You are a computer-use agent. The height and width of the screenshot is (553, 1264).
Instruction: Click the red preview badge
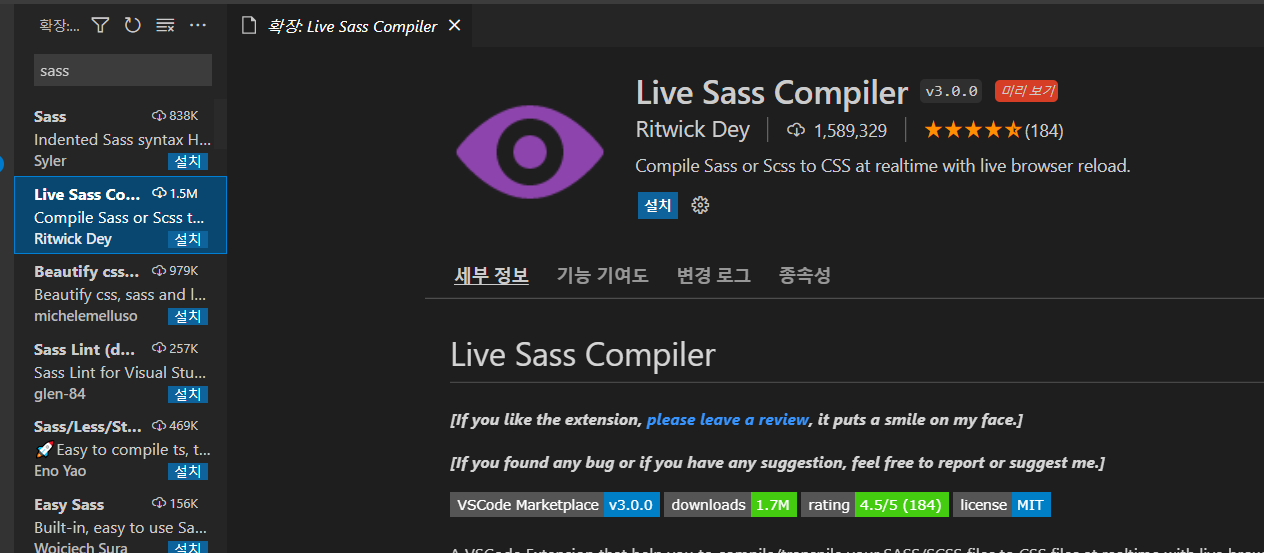click(x=1026, y=91)
